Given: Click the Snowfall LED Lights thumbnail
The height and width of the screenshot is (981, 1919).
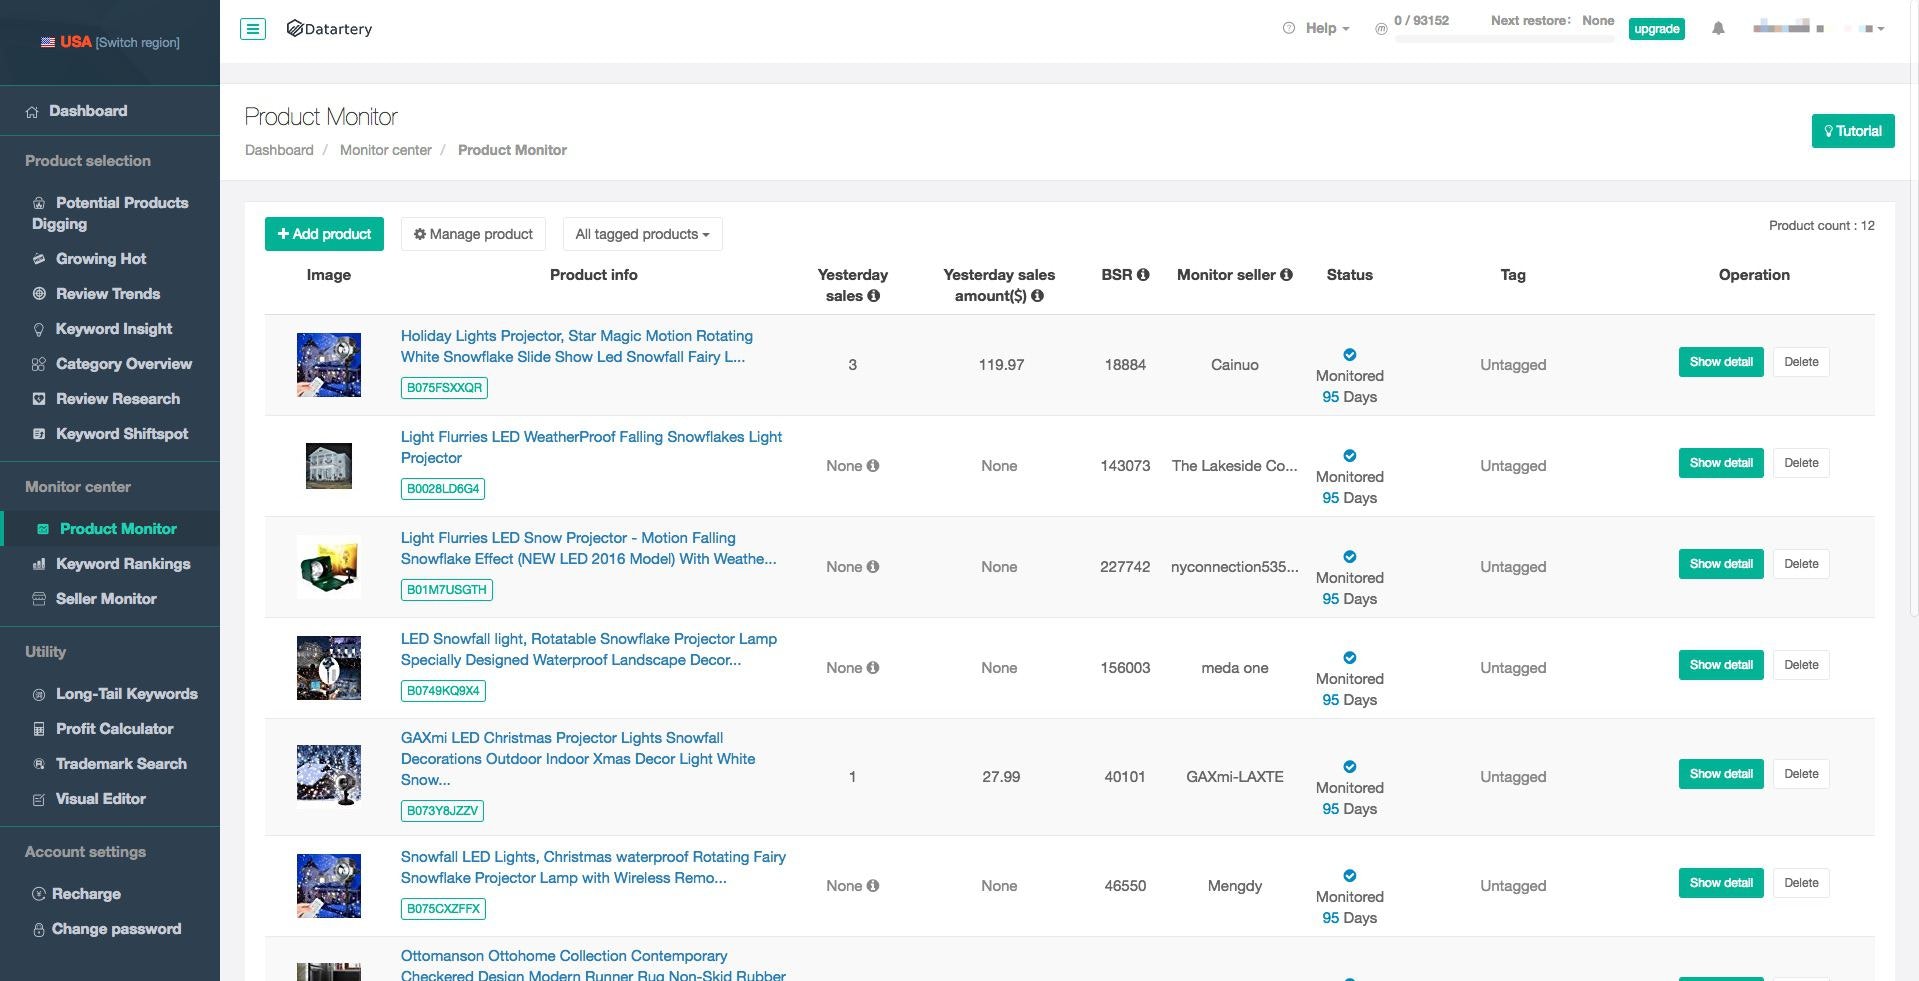Looking at the screenshot, I should pos(329,886).
